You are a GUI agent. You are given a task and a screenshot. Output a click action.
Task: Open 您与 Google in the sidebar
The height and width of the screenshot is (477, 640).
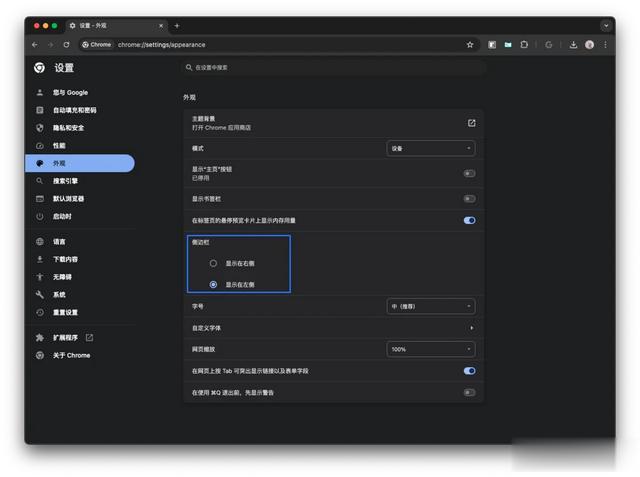point(80,93)
